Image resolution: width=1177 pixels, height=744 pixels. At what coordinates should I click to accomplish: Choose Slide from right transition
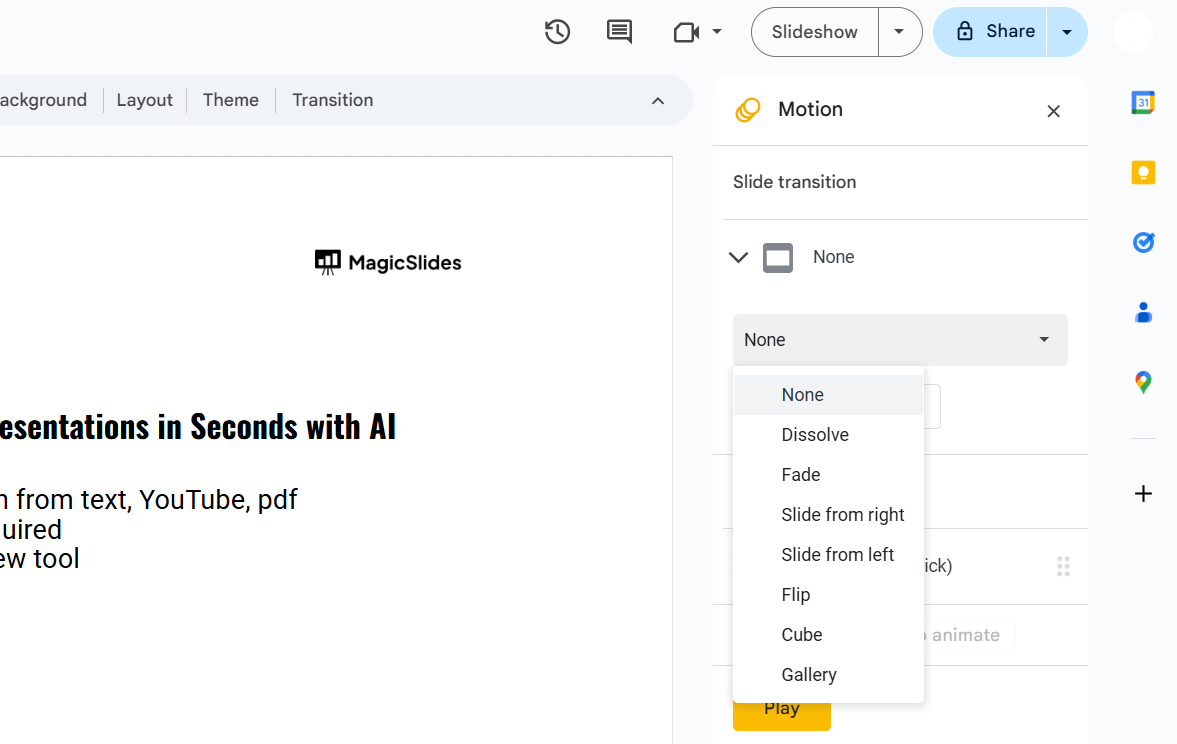(842, 515)
